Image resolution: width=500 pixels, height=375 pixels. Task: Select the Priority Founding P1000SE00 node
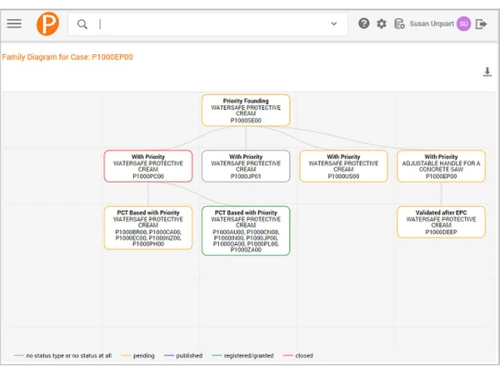pyautogui.click(x=246, y=110)
